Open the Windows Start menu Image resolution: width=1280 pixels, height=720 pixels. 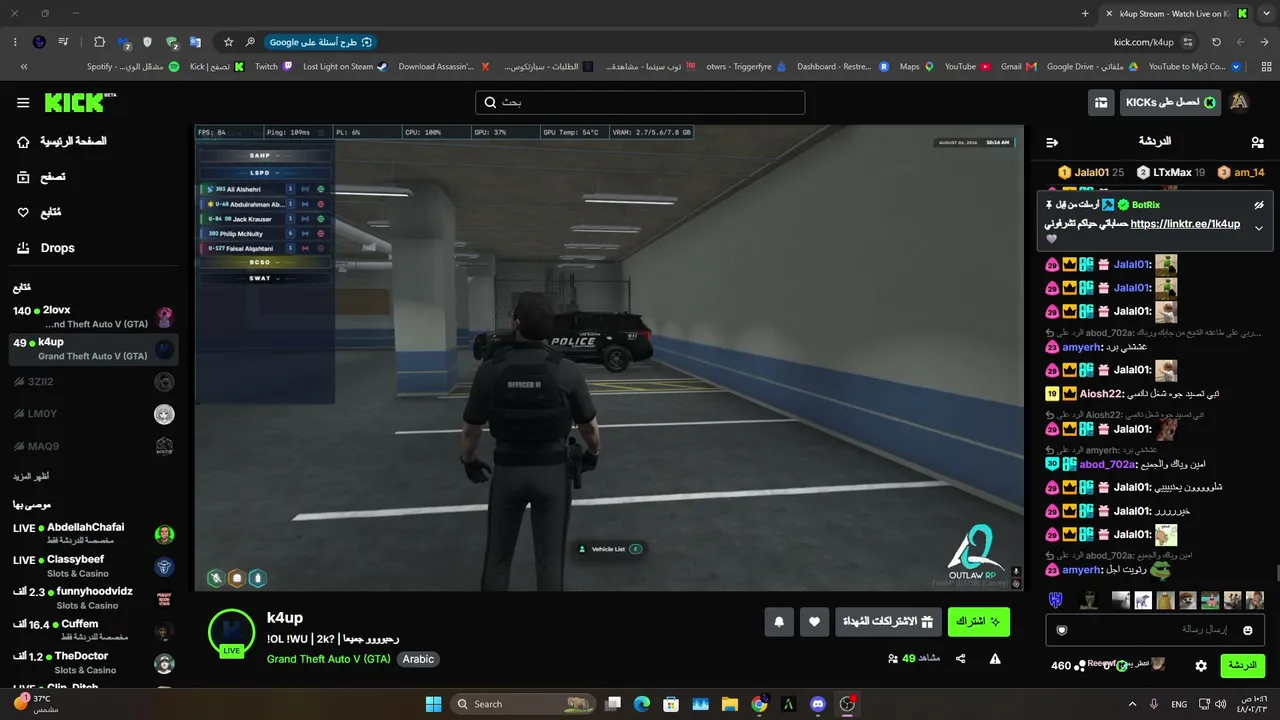pos(433,704)
